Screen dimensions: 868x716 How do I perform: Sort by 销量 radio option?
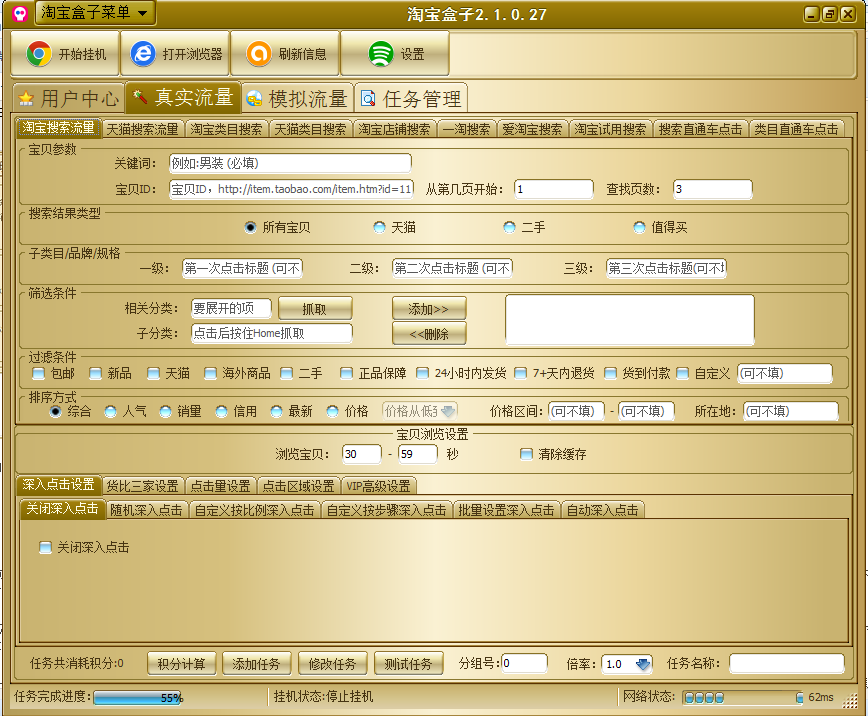click(x=166, y=411)
